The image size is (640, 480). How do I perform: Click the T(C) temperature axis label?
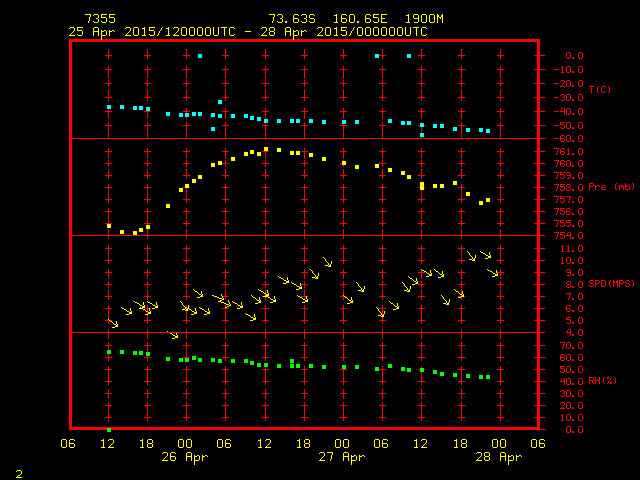(x=599, y=90)
